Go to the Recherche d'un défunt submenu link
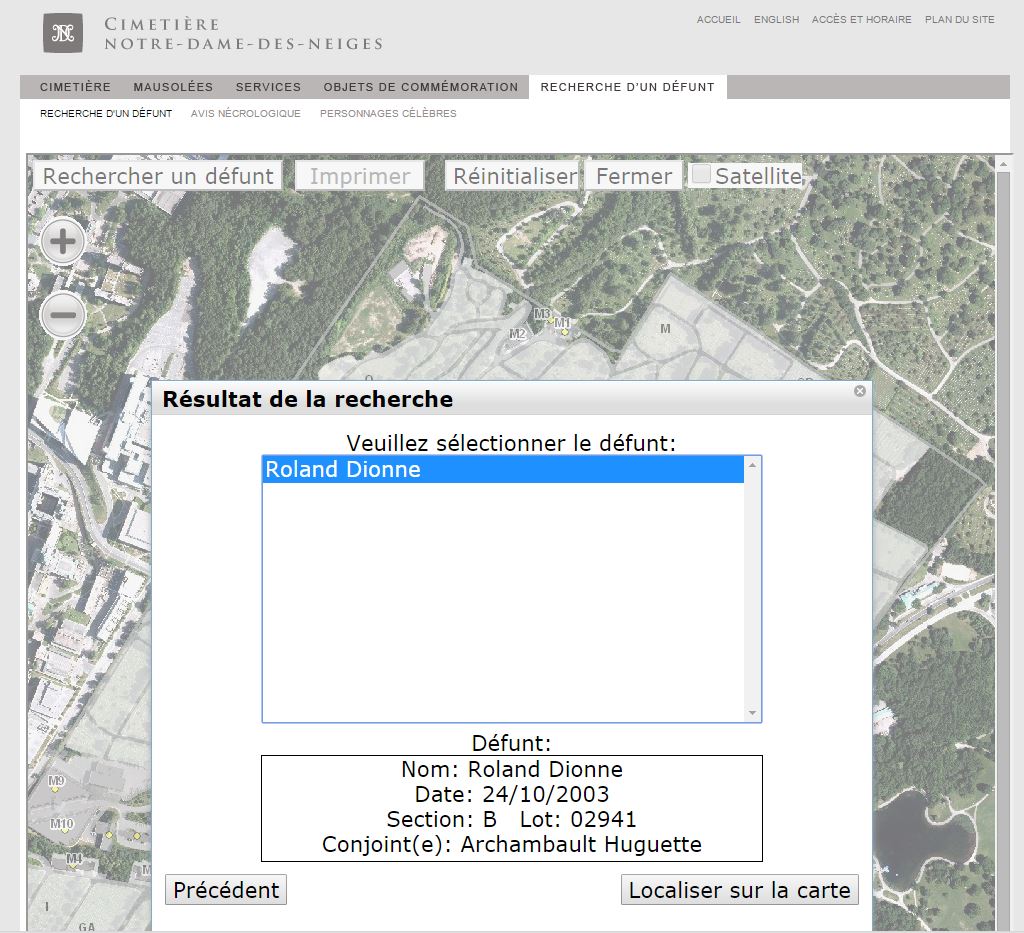This screenshot has height=933, width=1024. [106, 114]
